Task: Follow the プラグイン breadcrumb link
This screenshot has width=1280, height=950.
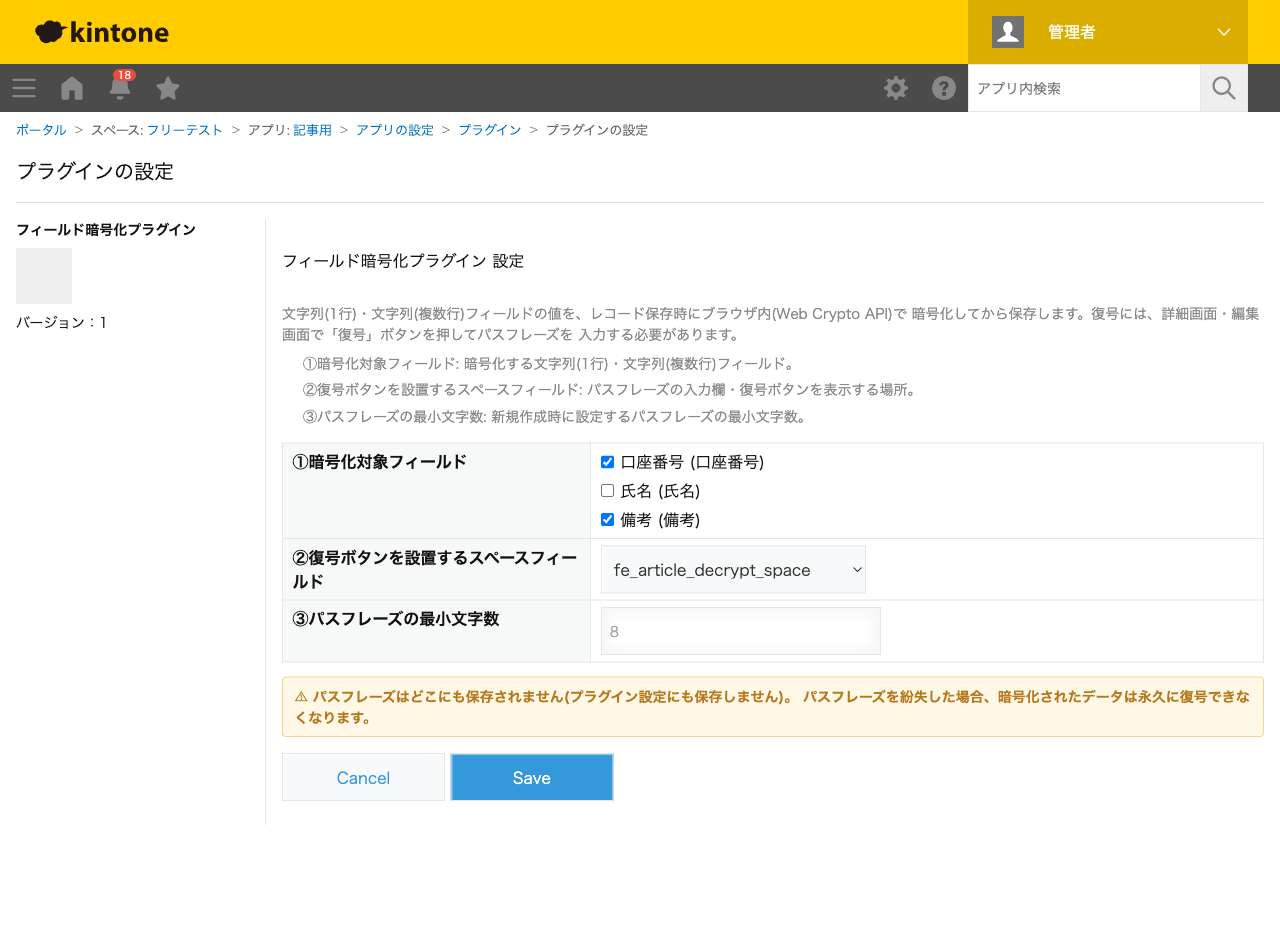Action: pos(490,130)
